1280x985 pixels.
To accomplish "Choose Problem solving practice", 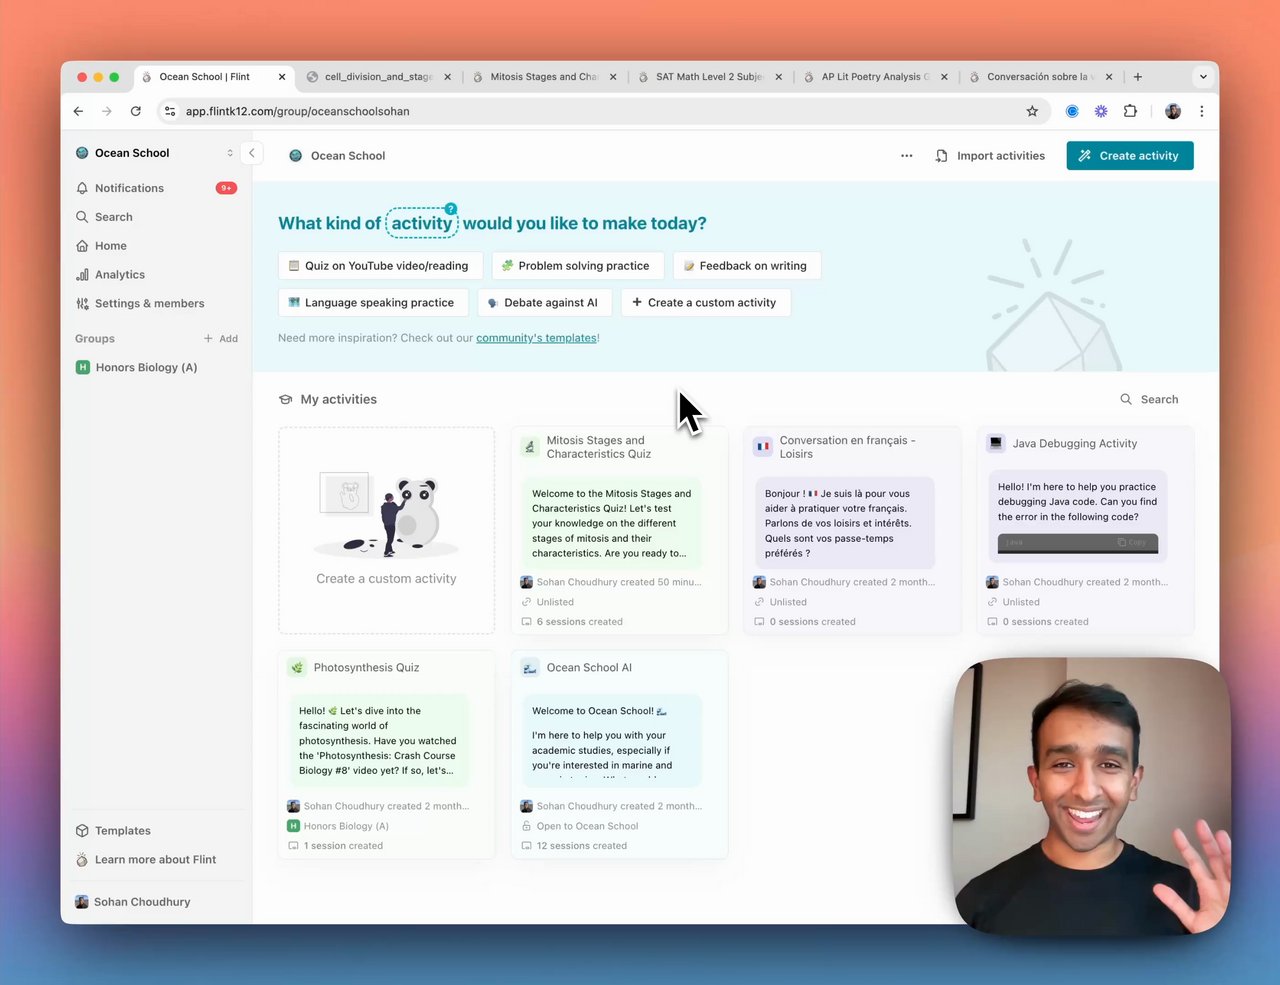I will (577, 266).
